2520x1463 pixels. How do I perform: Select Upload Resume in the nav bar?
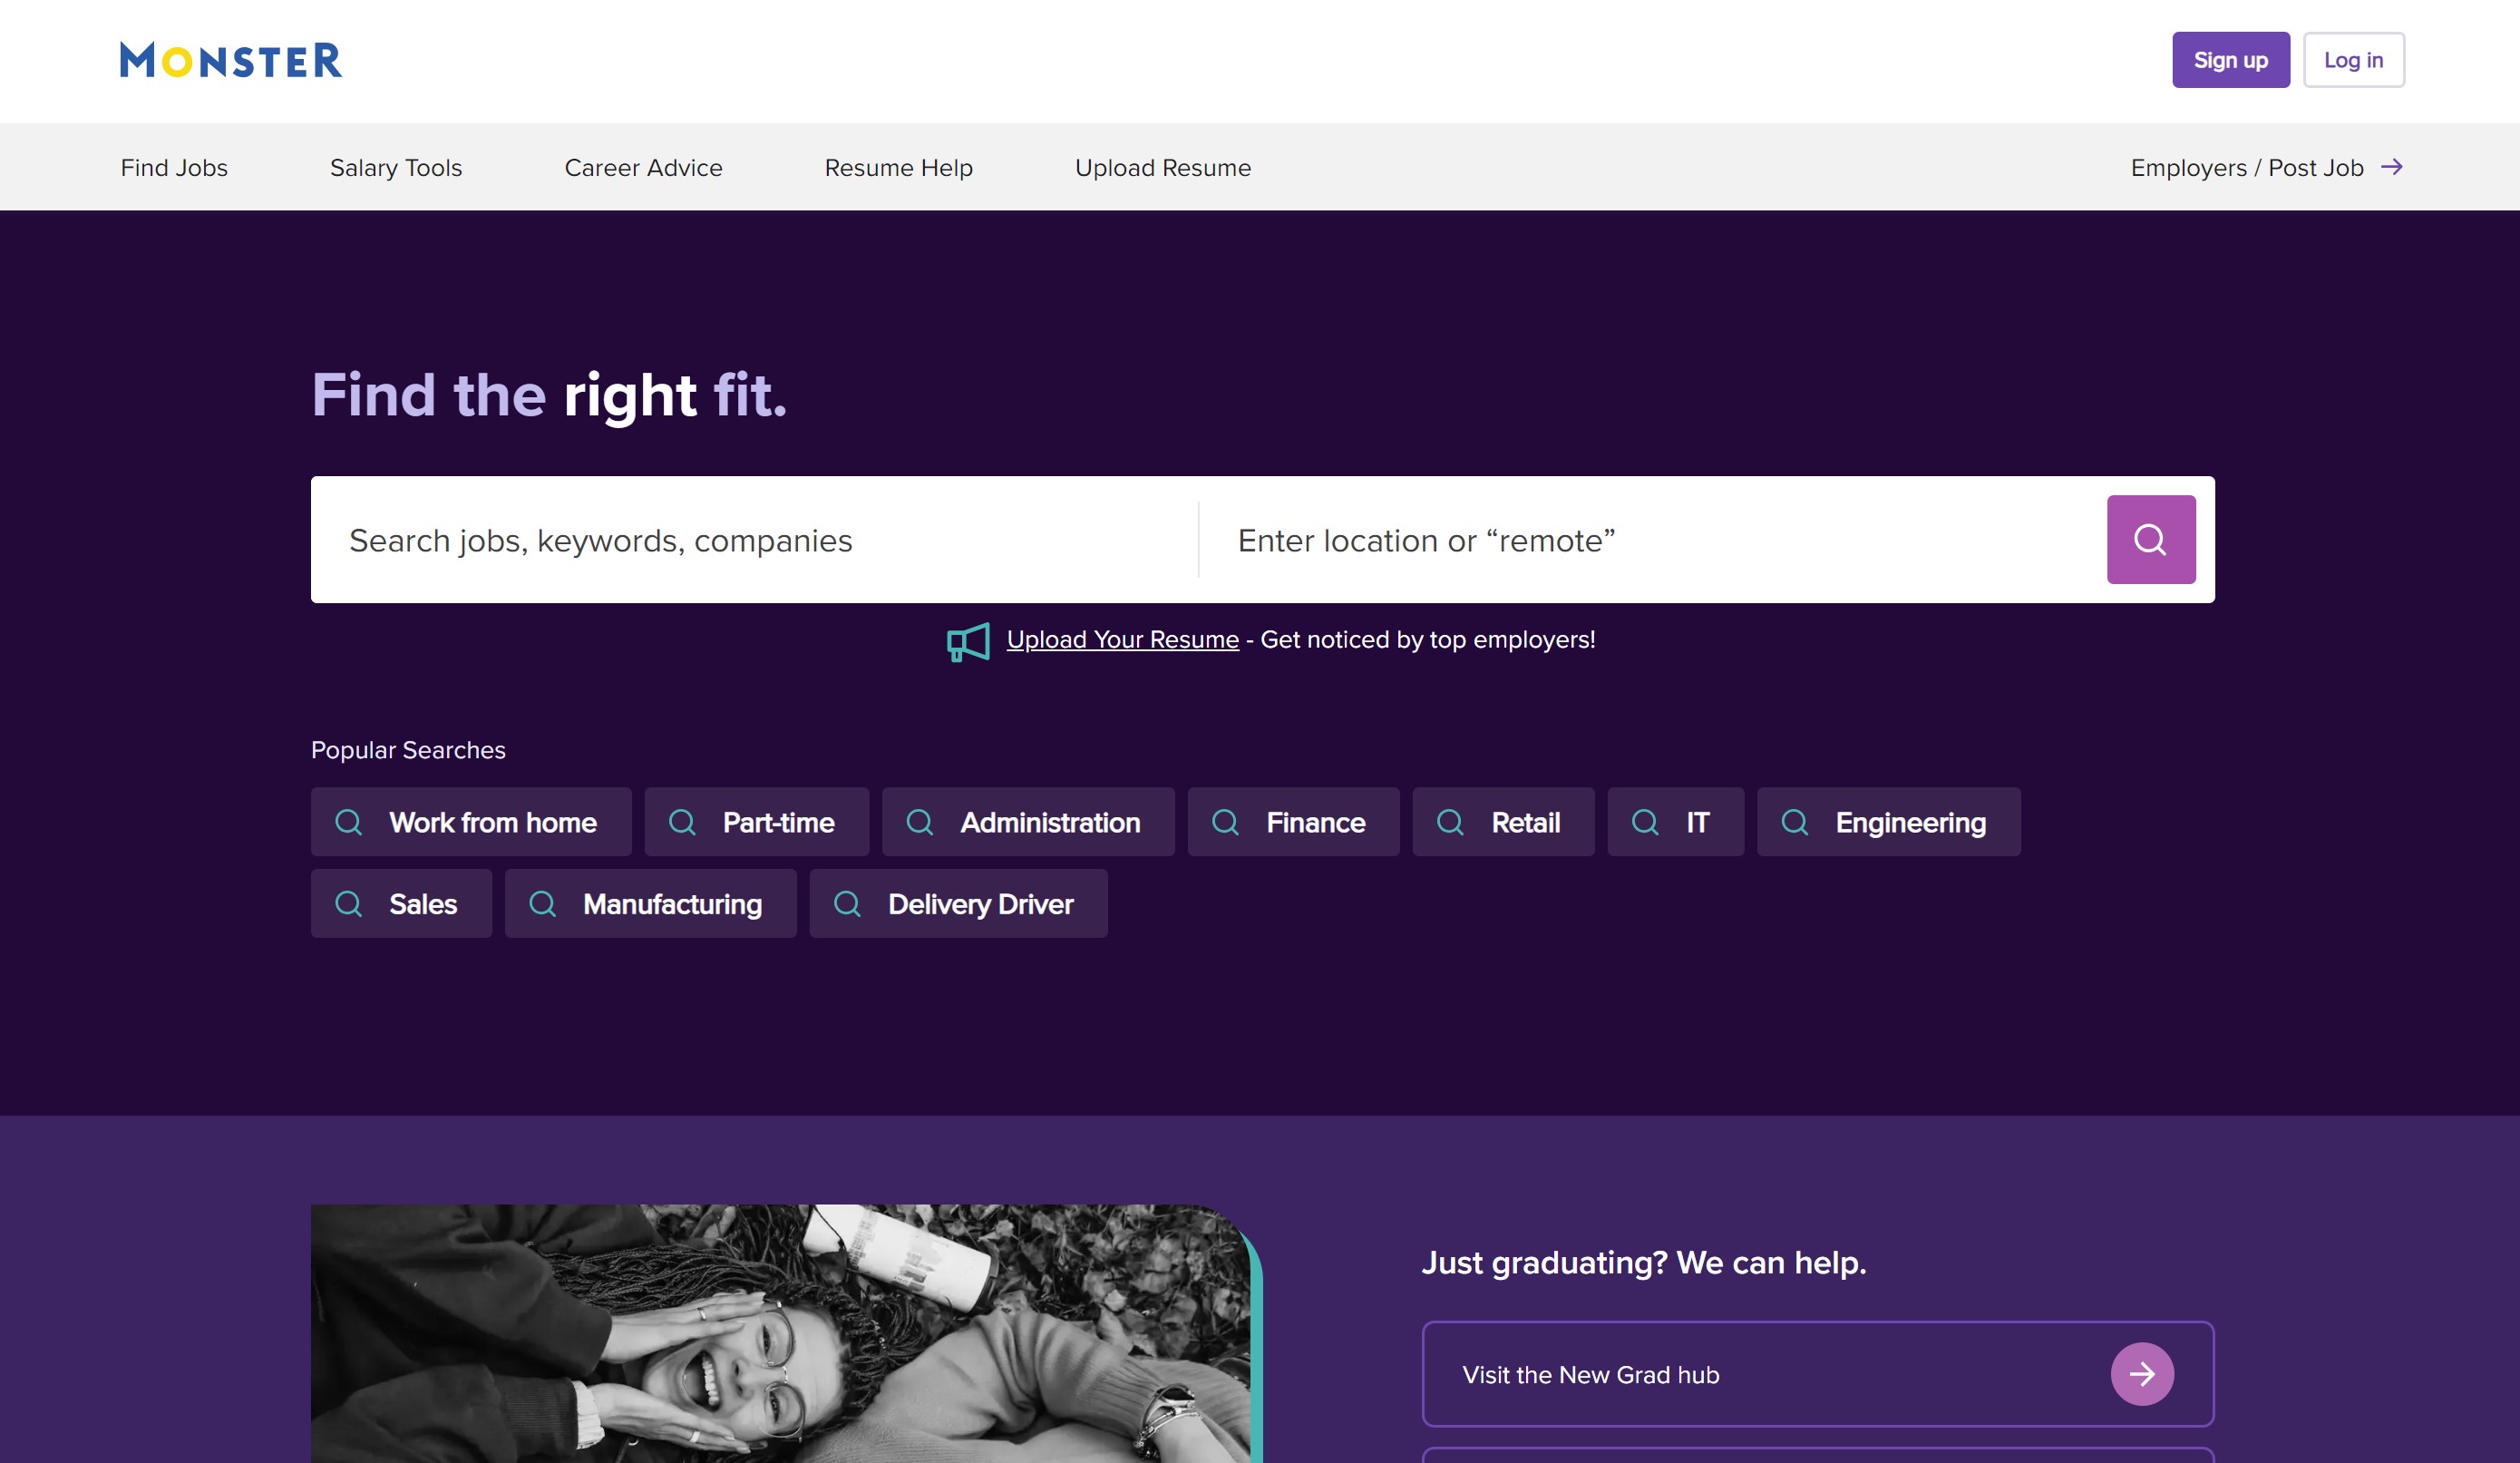pyautogui.click(x=1162, y=168)
